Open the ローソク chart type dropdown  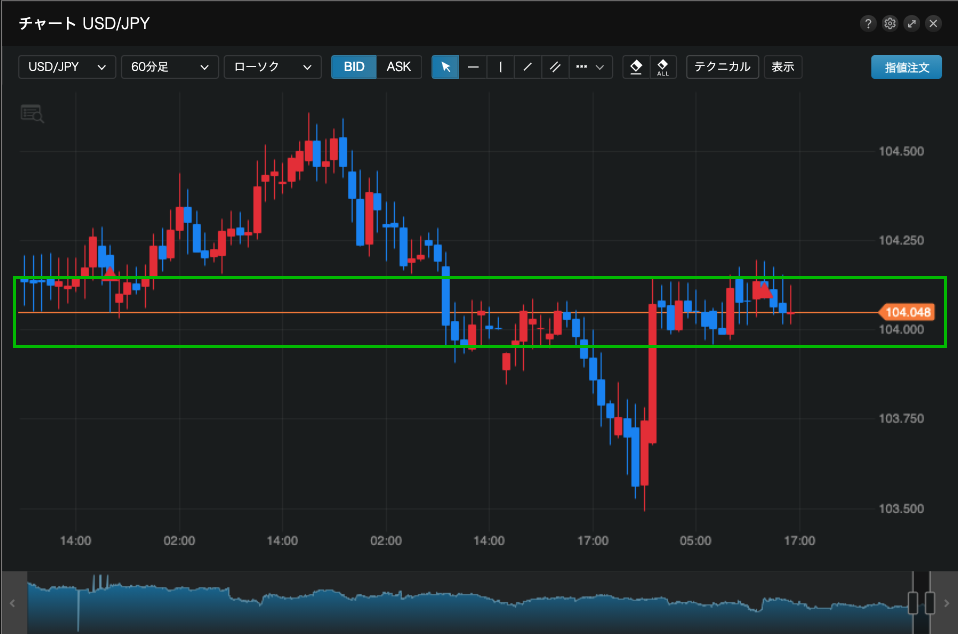[273, 67]
